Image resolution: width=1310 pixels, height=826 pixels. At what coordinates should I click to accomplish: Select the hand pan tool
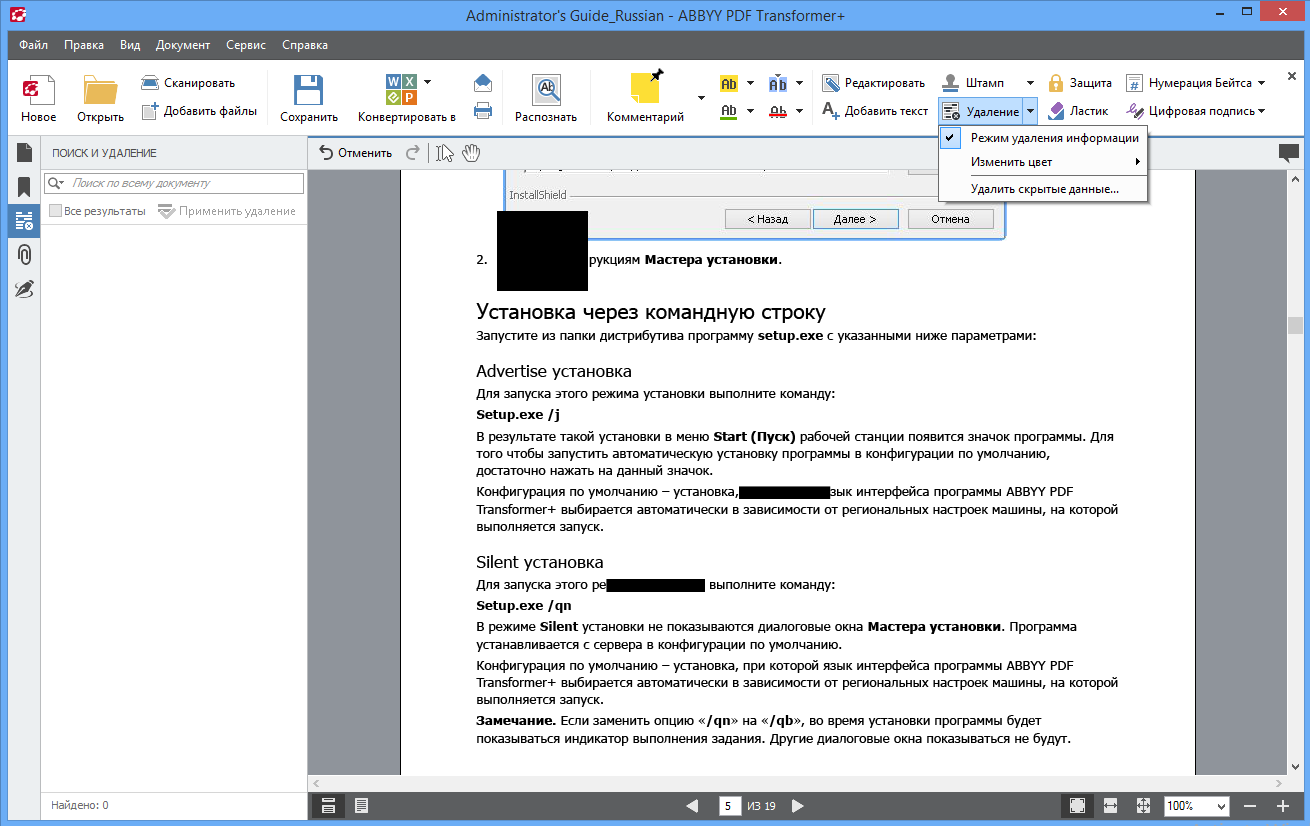coord(471,153)
